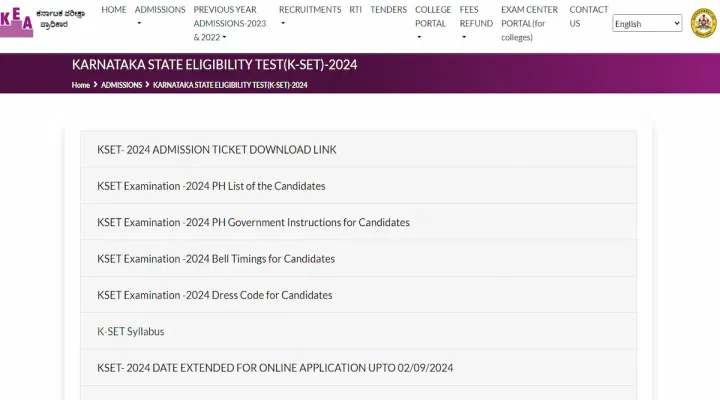Expand Previous Year Admissions dropdown
The image size is (720, 400).
(230, 23)
